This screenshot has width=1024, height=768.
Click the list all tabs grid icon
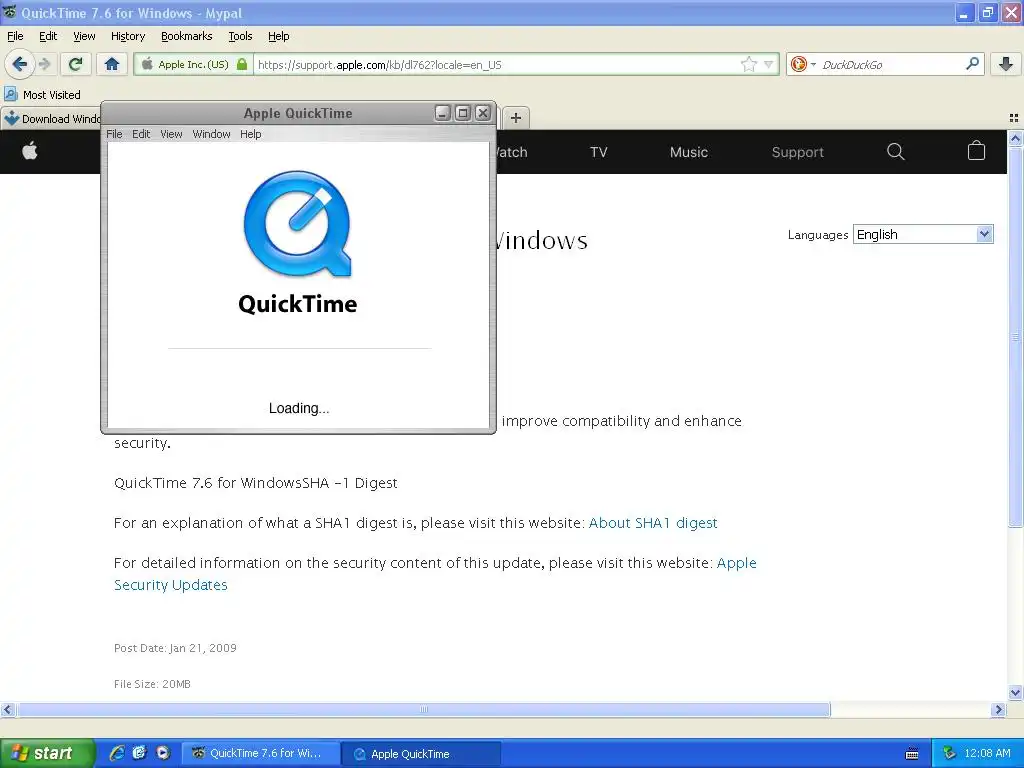click(x=1014, y=118)
